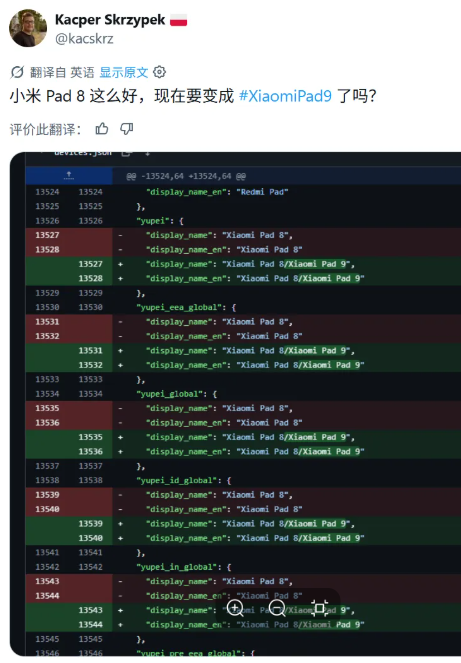The width and height of the screenshot is (461, 663).
Task: Open the #XiaomiPad9 hashtag
Action: click(285, 96)
